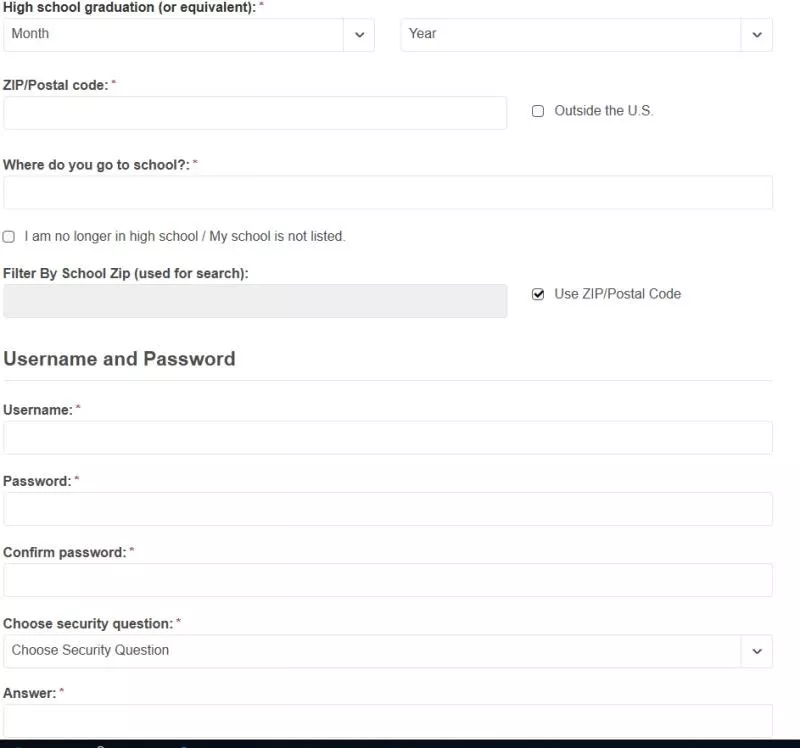The width and height of the screenshot is (800, 748).
Task: Uncheck the Use ZIP/Postal Code checkbox
Action: point(538,294)
